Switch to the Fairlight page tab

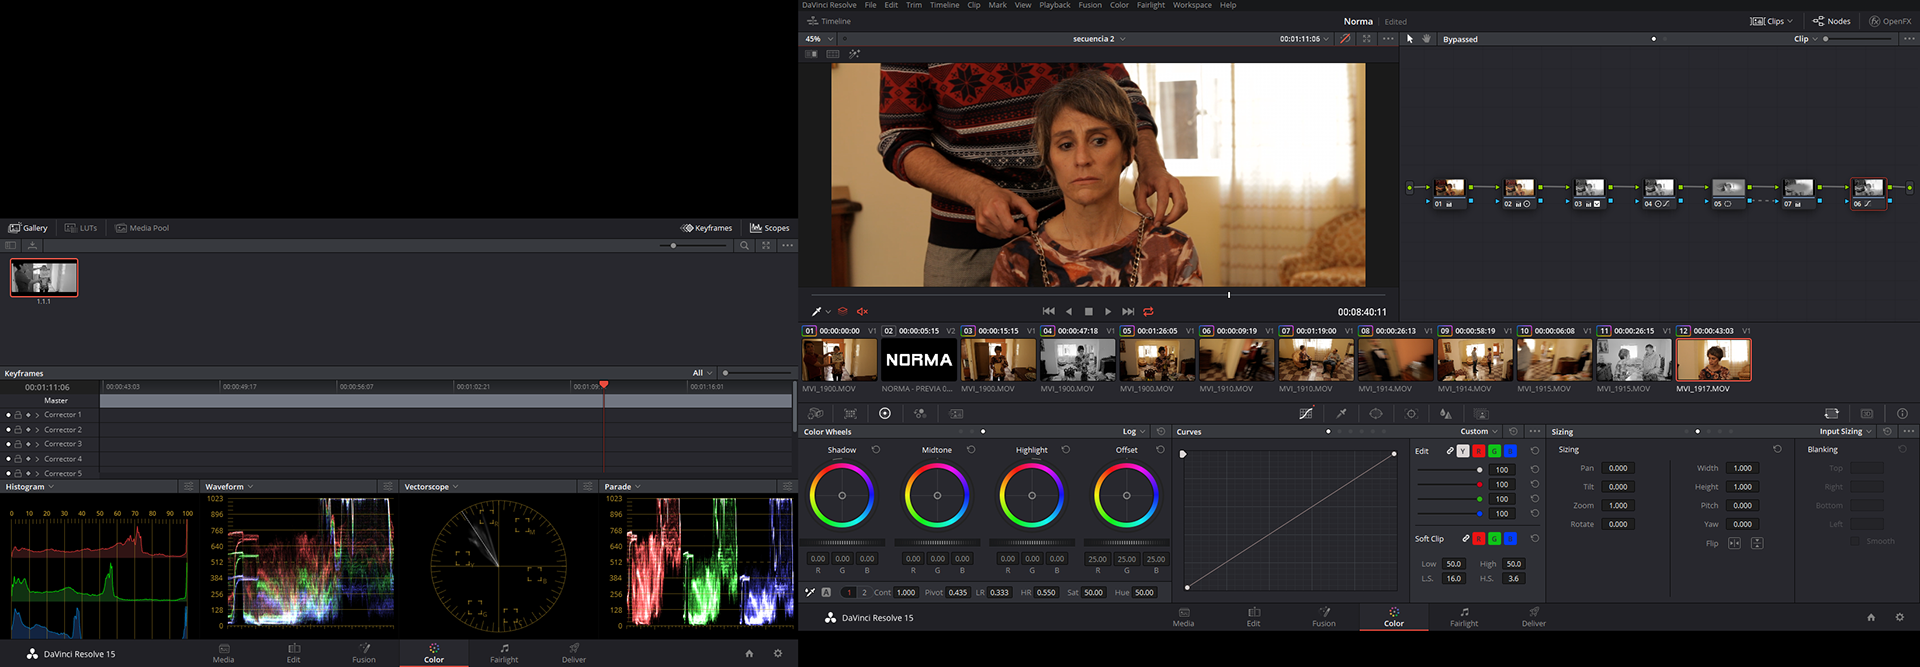coord(1464,617)
